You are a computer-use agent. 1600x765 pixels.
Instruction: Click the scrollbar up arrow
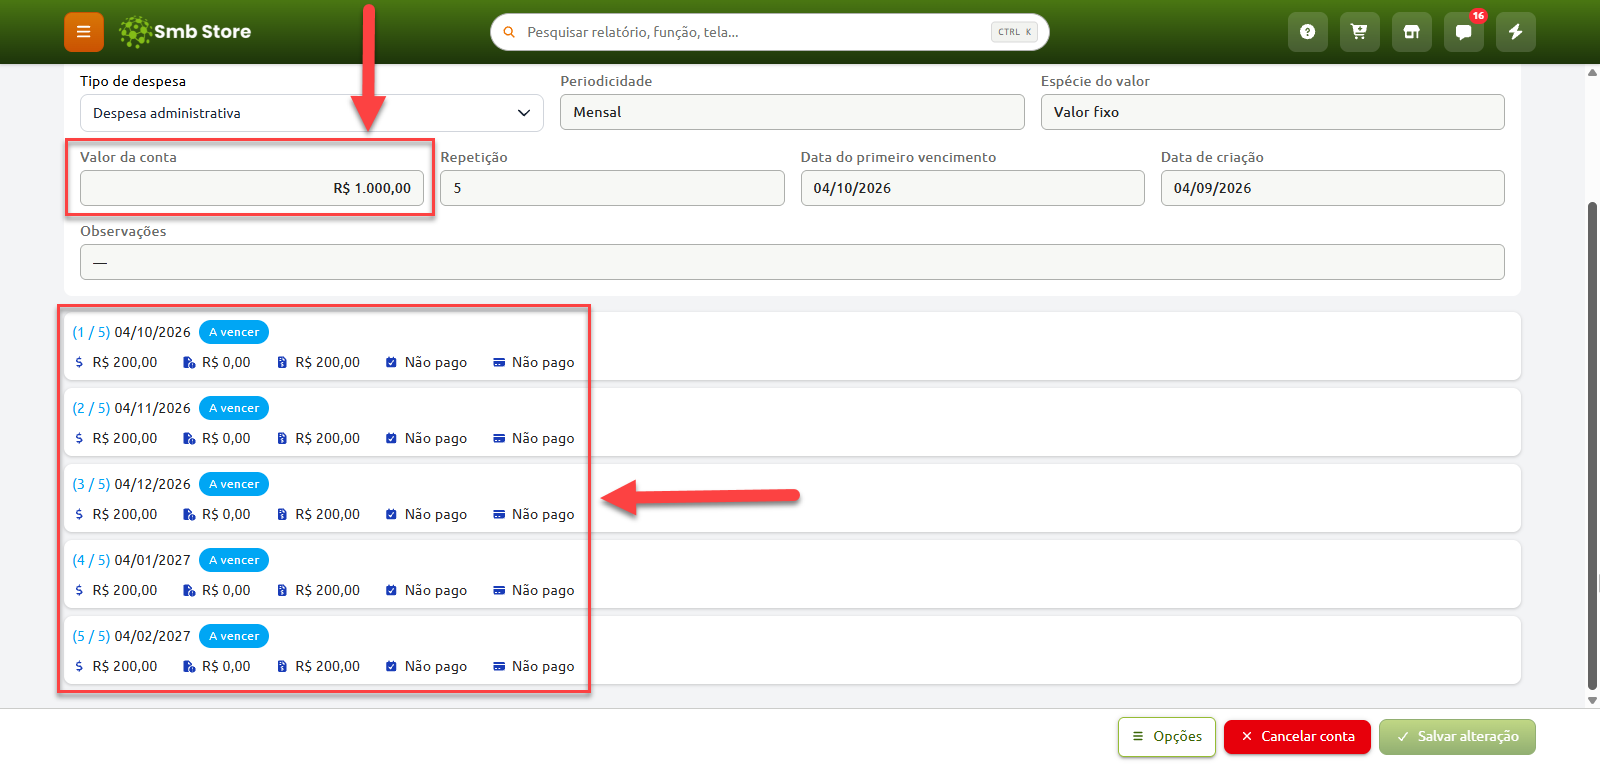pyautogui.click(x=1592, y=72)
